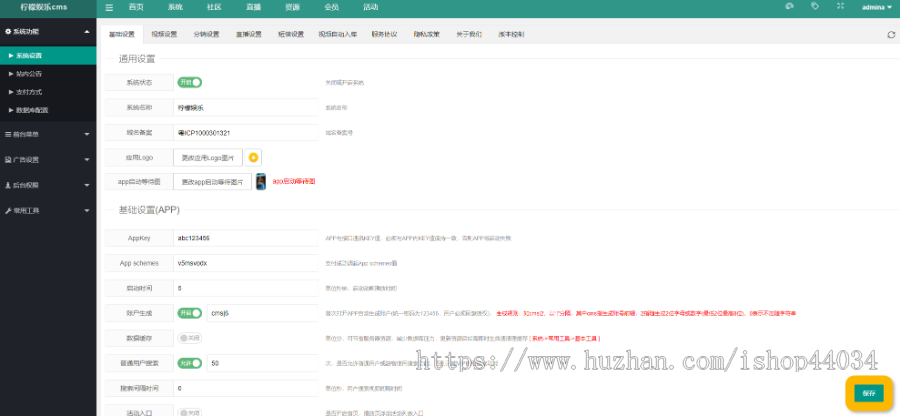Switch to the 服务协议 tab

[x=384, y=34]
